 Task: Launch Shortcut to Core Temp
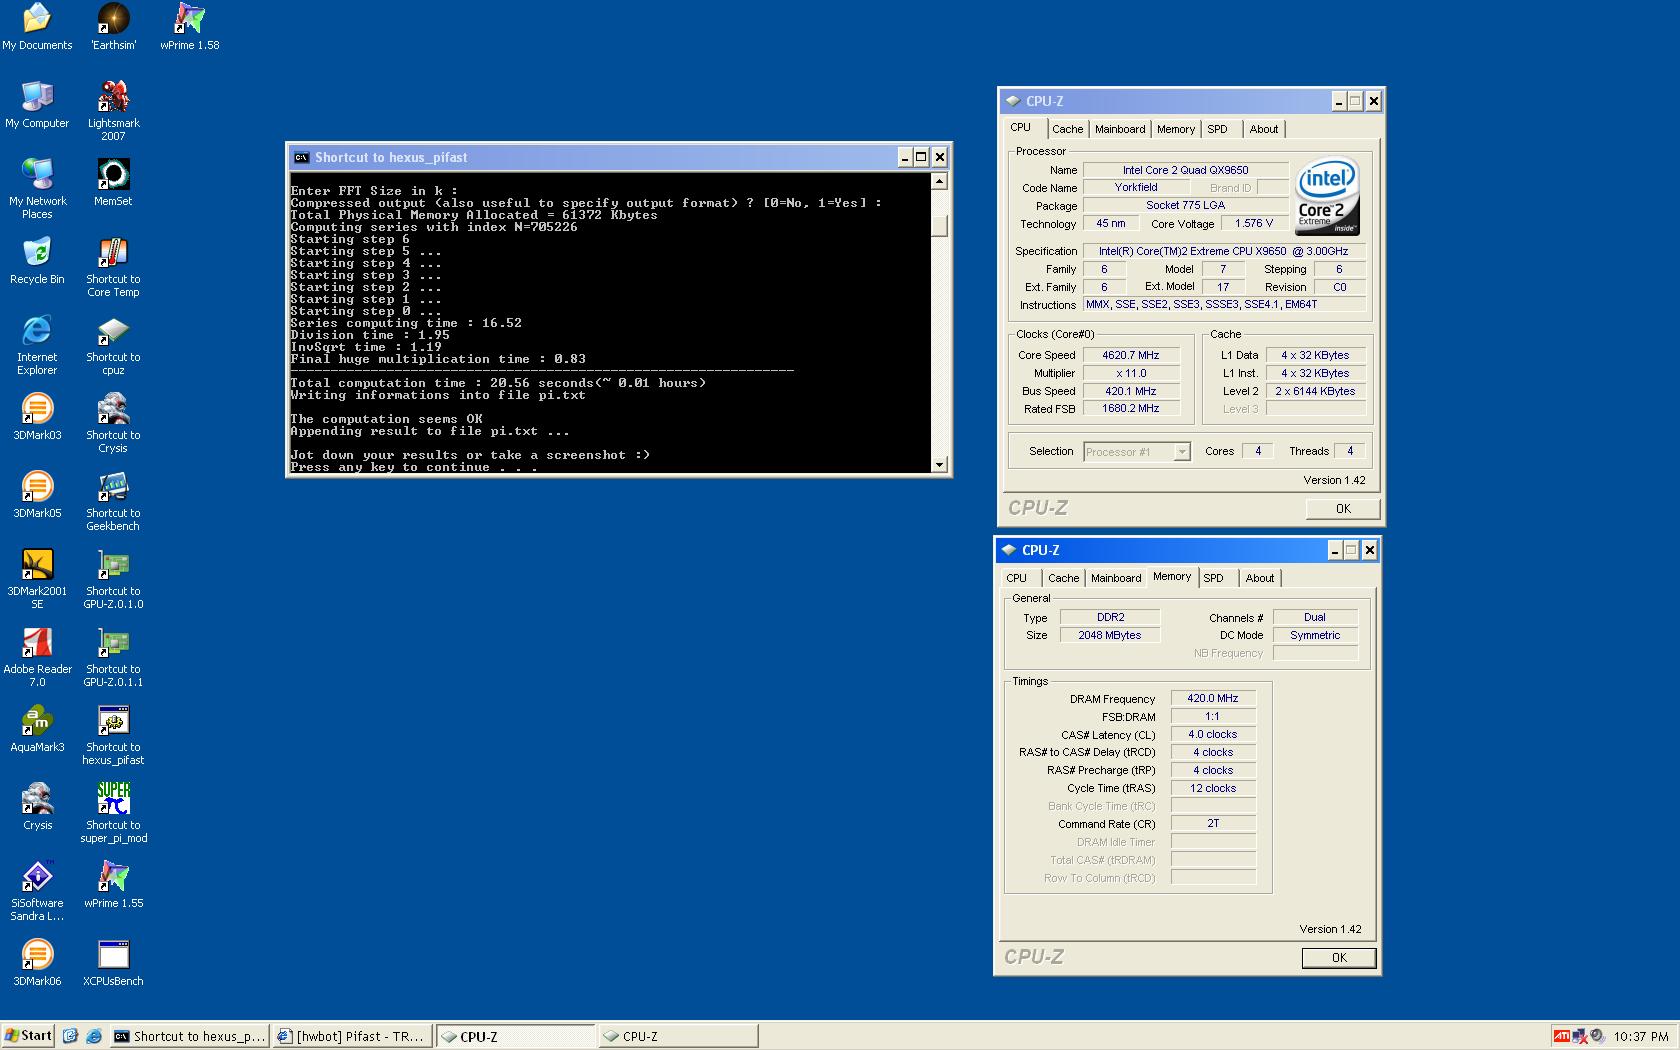[113, 267]
